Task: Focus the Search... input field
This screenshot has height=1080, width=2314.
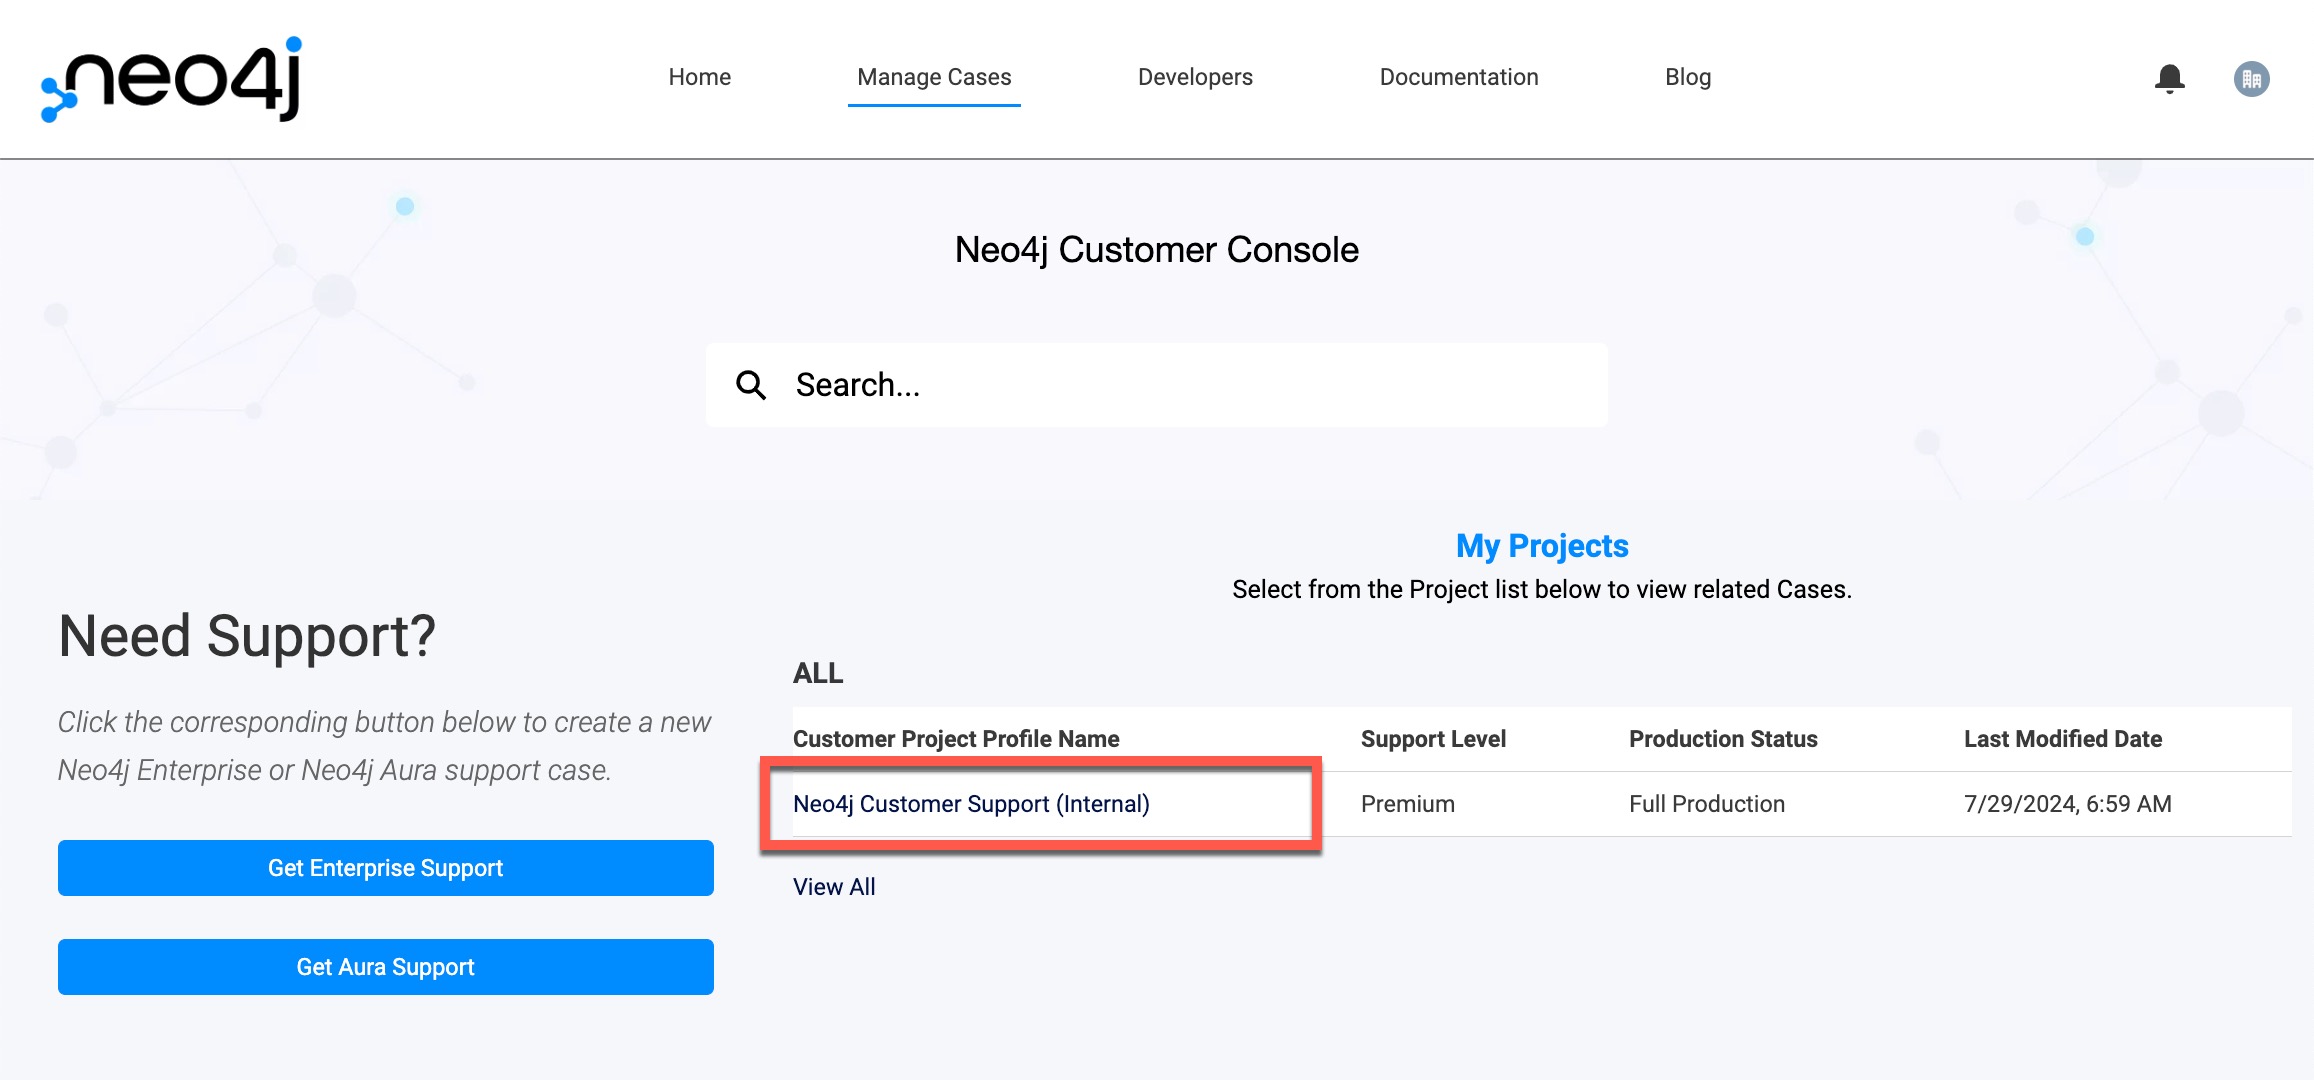Action: [x=1157, y=385]
